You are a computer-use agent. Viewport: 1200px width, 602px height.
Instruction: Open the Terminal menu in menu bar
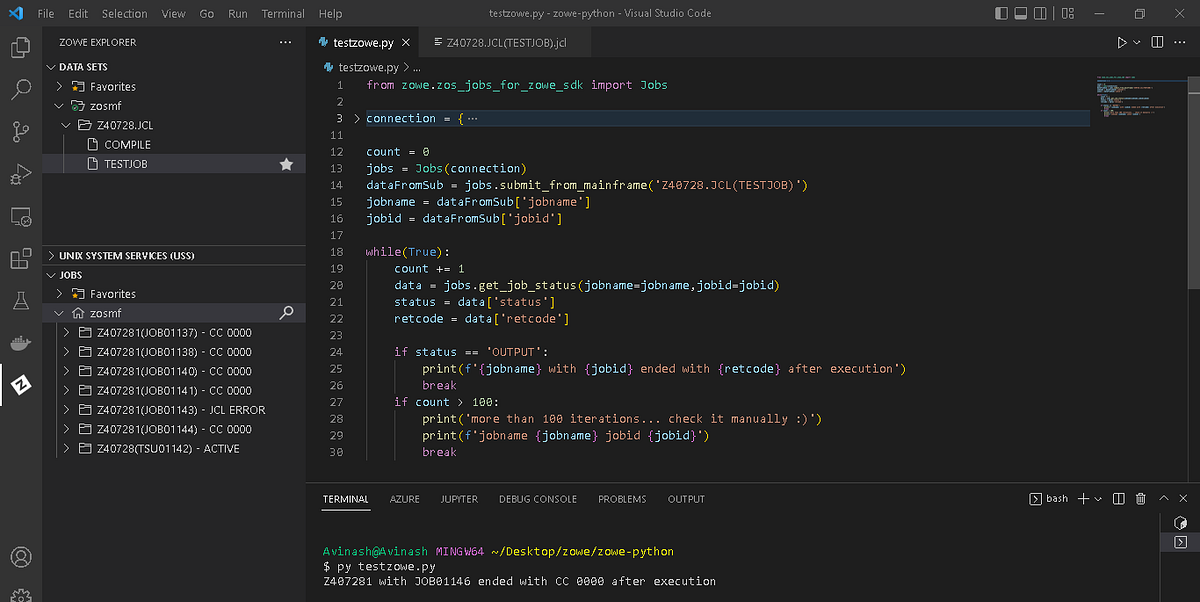click(283, 14)
